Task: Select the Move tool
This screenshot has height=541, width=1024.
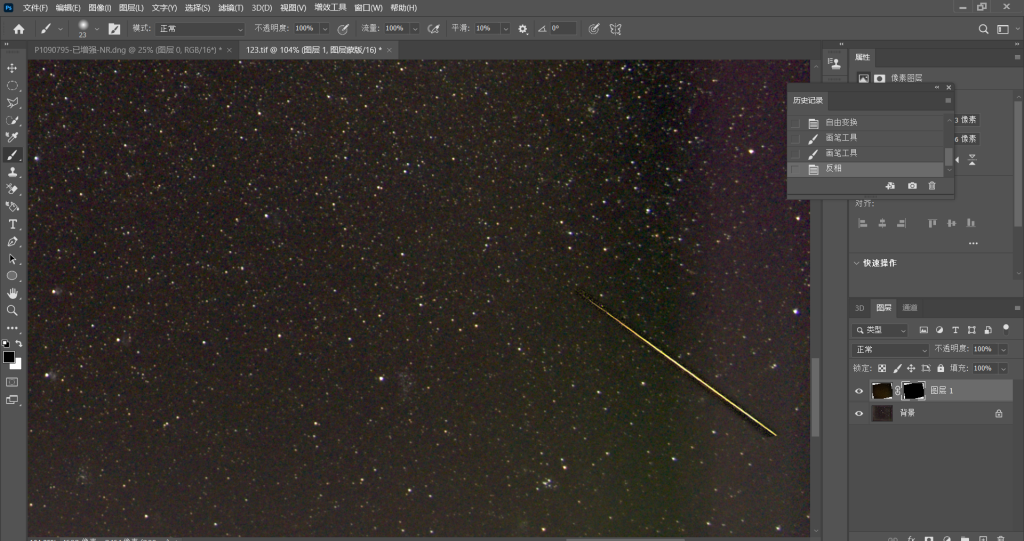Action: tap(12, 68)
